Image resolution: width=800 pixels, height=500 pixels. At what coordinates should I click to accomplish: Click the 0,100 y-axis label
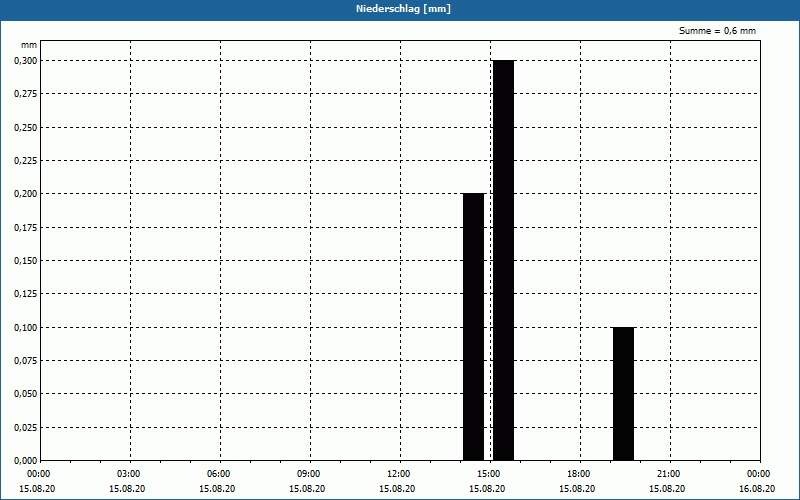[26, 328]
